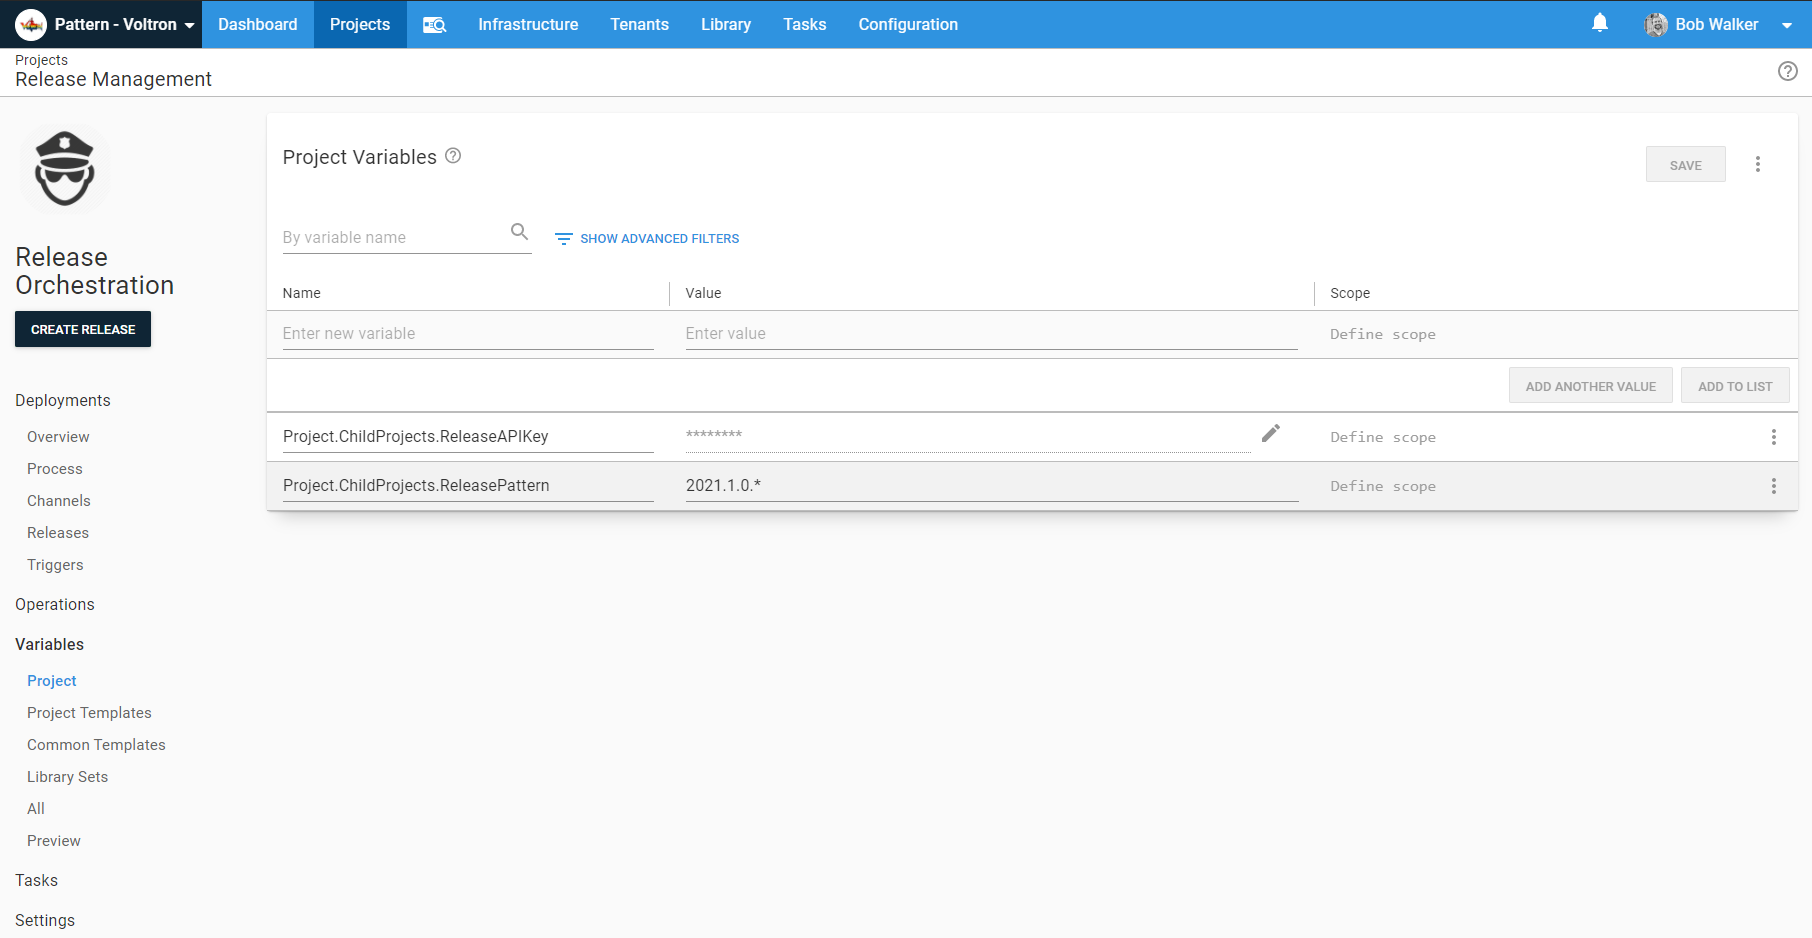1812x938 pixels.
Task: Open the overflow menu next to the Save button
Action: point(1758,164)
